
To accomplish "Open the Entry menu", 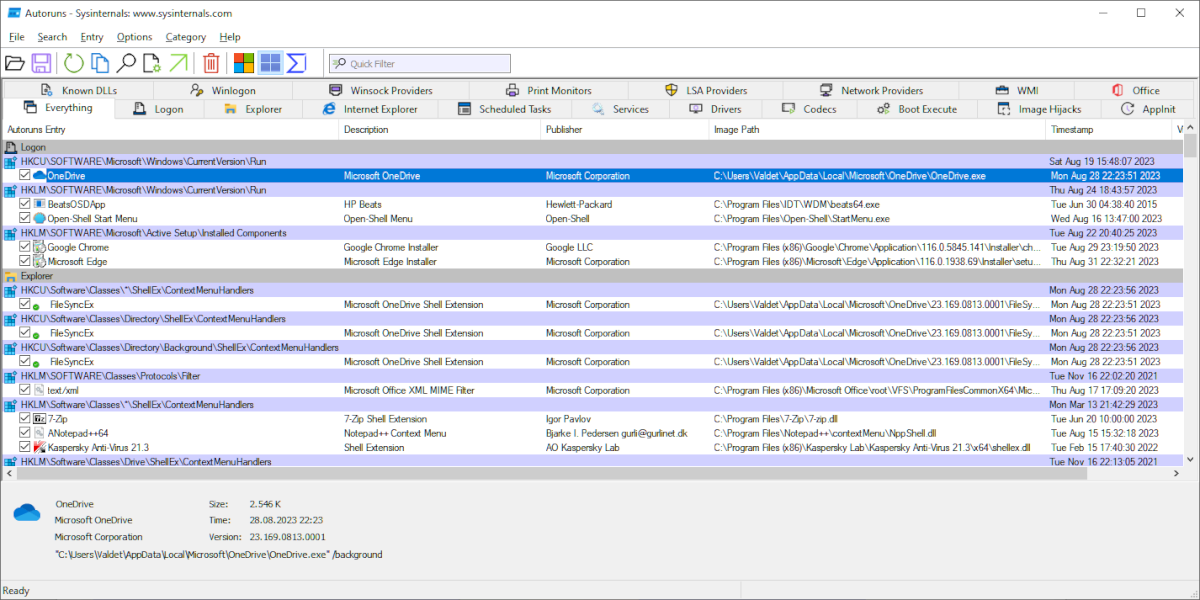I will pyautogui.click(x=91, y=37).
